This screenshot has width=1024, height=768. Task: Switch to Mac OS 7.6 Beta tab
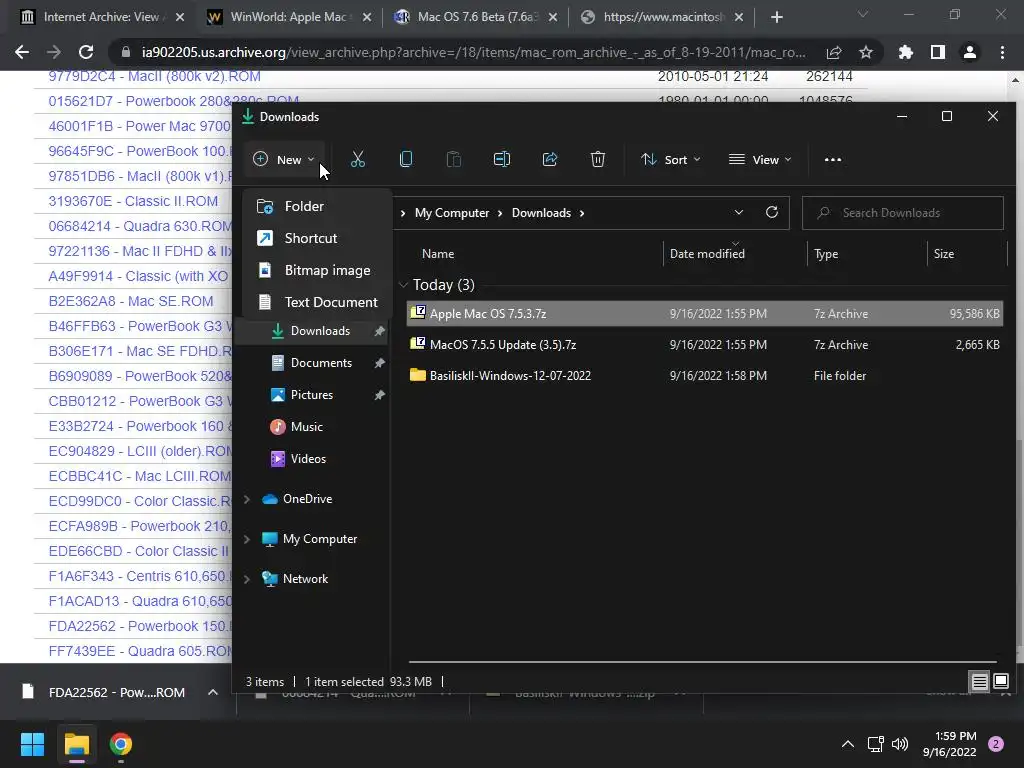[x=475, y=17]
